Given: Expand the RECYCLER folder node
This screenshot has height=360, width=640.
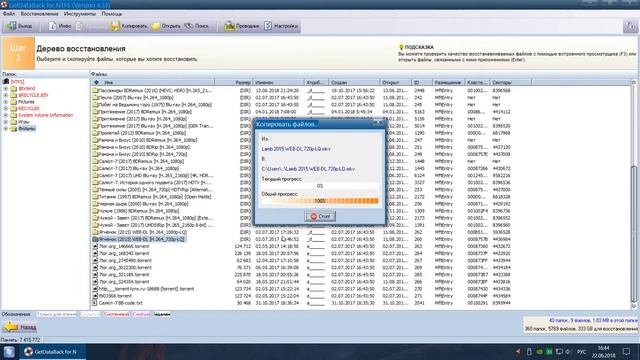Looking at the screenshot, I should (6, 109).
